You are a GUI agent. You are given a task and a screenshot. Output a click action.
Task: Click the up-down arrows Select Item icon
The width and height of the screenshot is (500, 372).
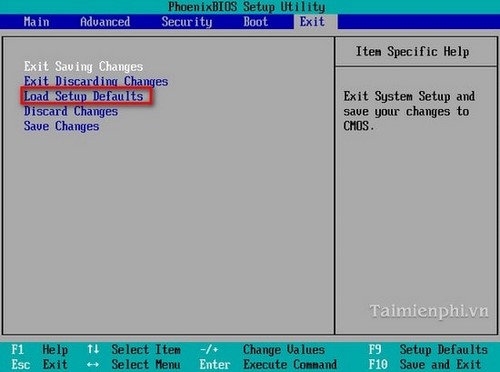pyautogui.click(x=93, y=349)
